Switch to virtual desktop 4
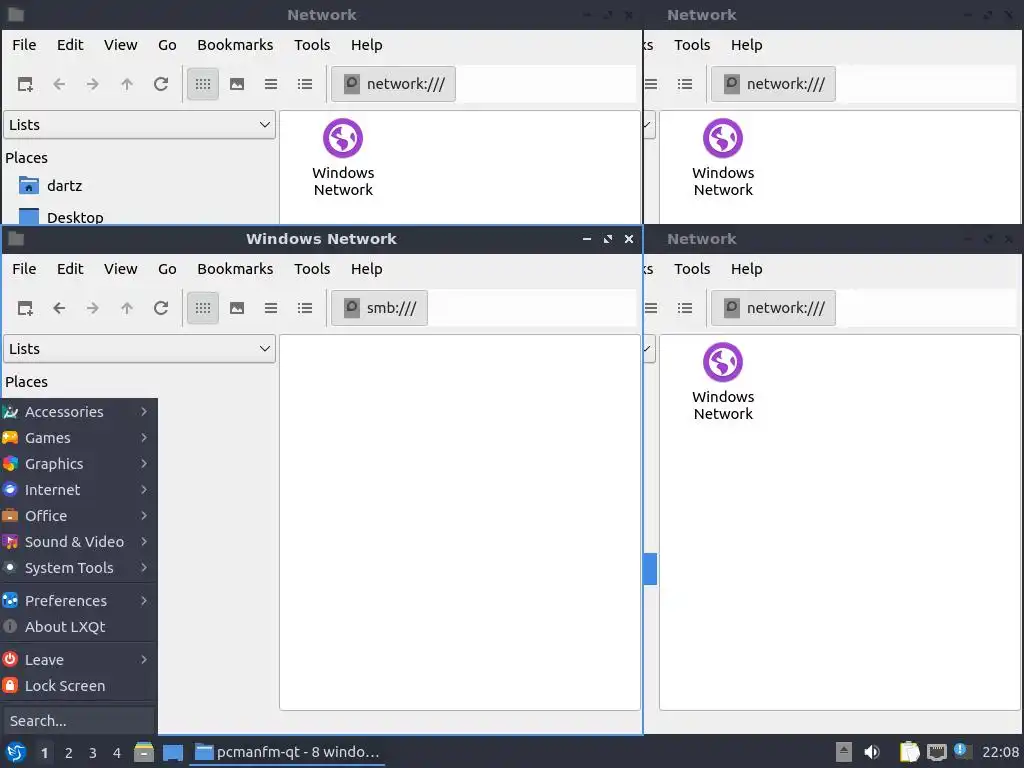 (x=117, y=753)
